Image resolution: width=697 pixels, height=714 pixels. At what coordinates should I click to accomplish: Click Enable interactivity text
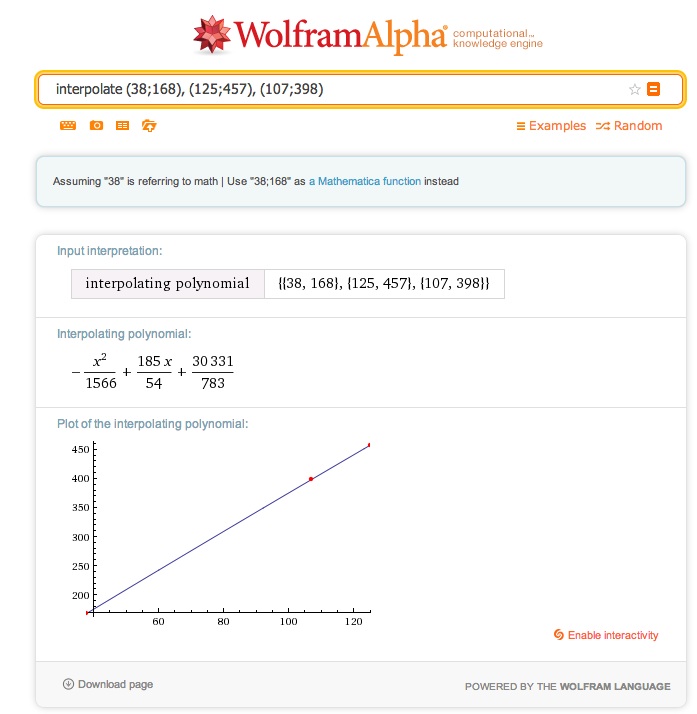point(613,635)
